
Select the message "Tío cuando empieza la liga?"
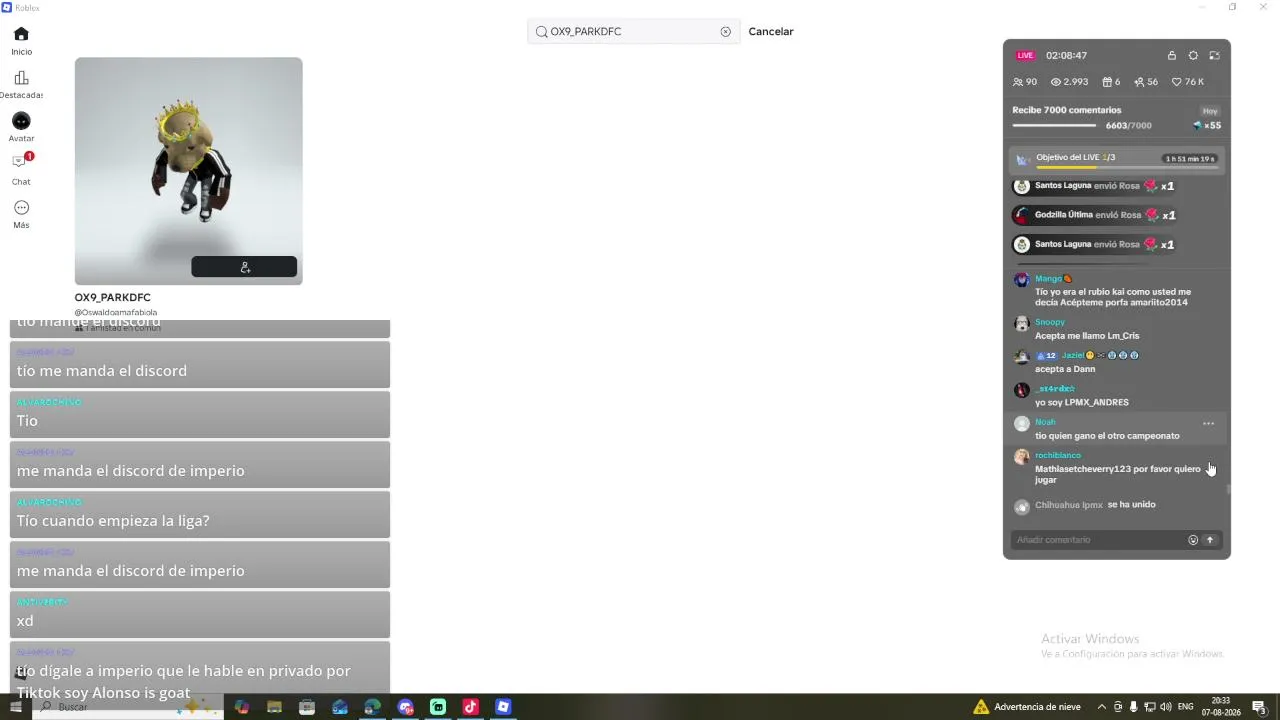click(x=200, y=514)
